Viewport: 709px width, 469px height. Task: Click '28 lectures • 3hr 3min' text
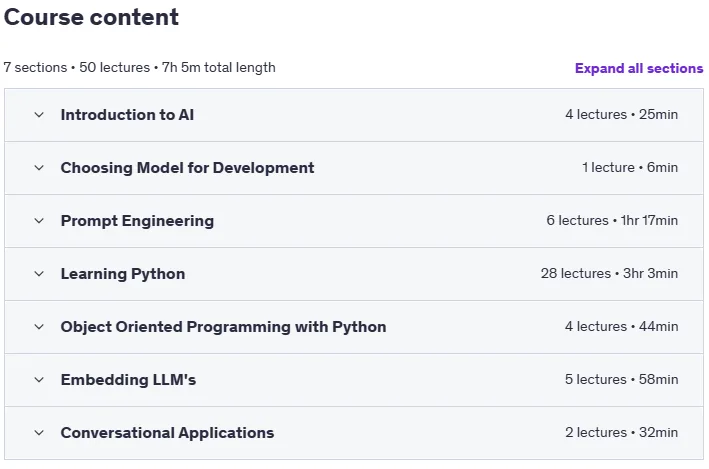(609, 273)
